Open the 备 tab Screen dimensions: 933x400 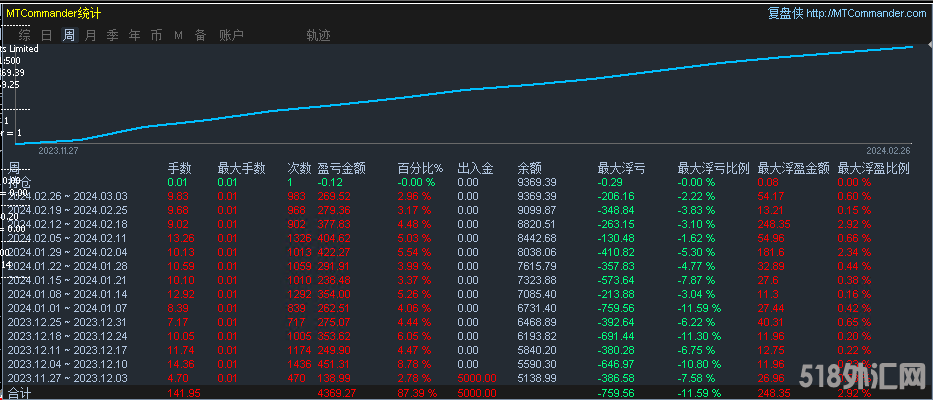(200, 35)
